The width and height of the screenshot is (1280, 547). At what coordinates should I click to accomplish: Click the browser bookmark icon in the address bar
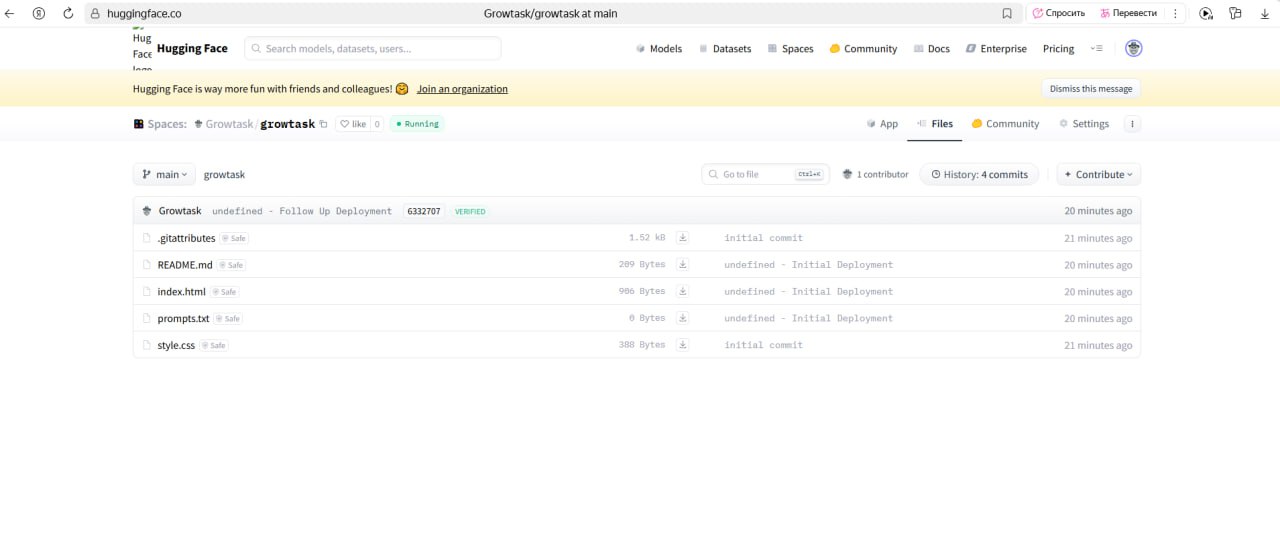pyautogui.click(x=1007, y=14)
